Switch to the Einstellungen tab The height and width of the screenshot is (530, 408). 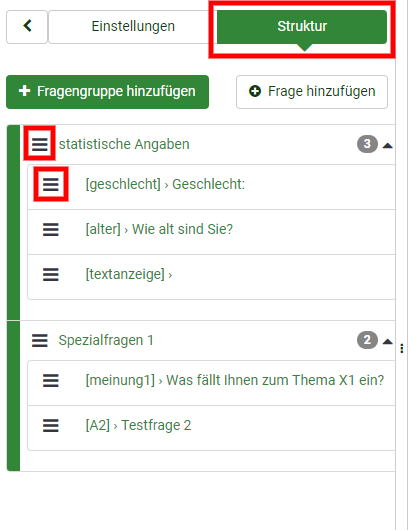pos(133,27)
